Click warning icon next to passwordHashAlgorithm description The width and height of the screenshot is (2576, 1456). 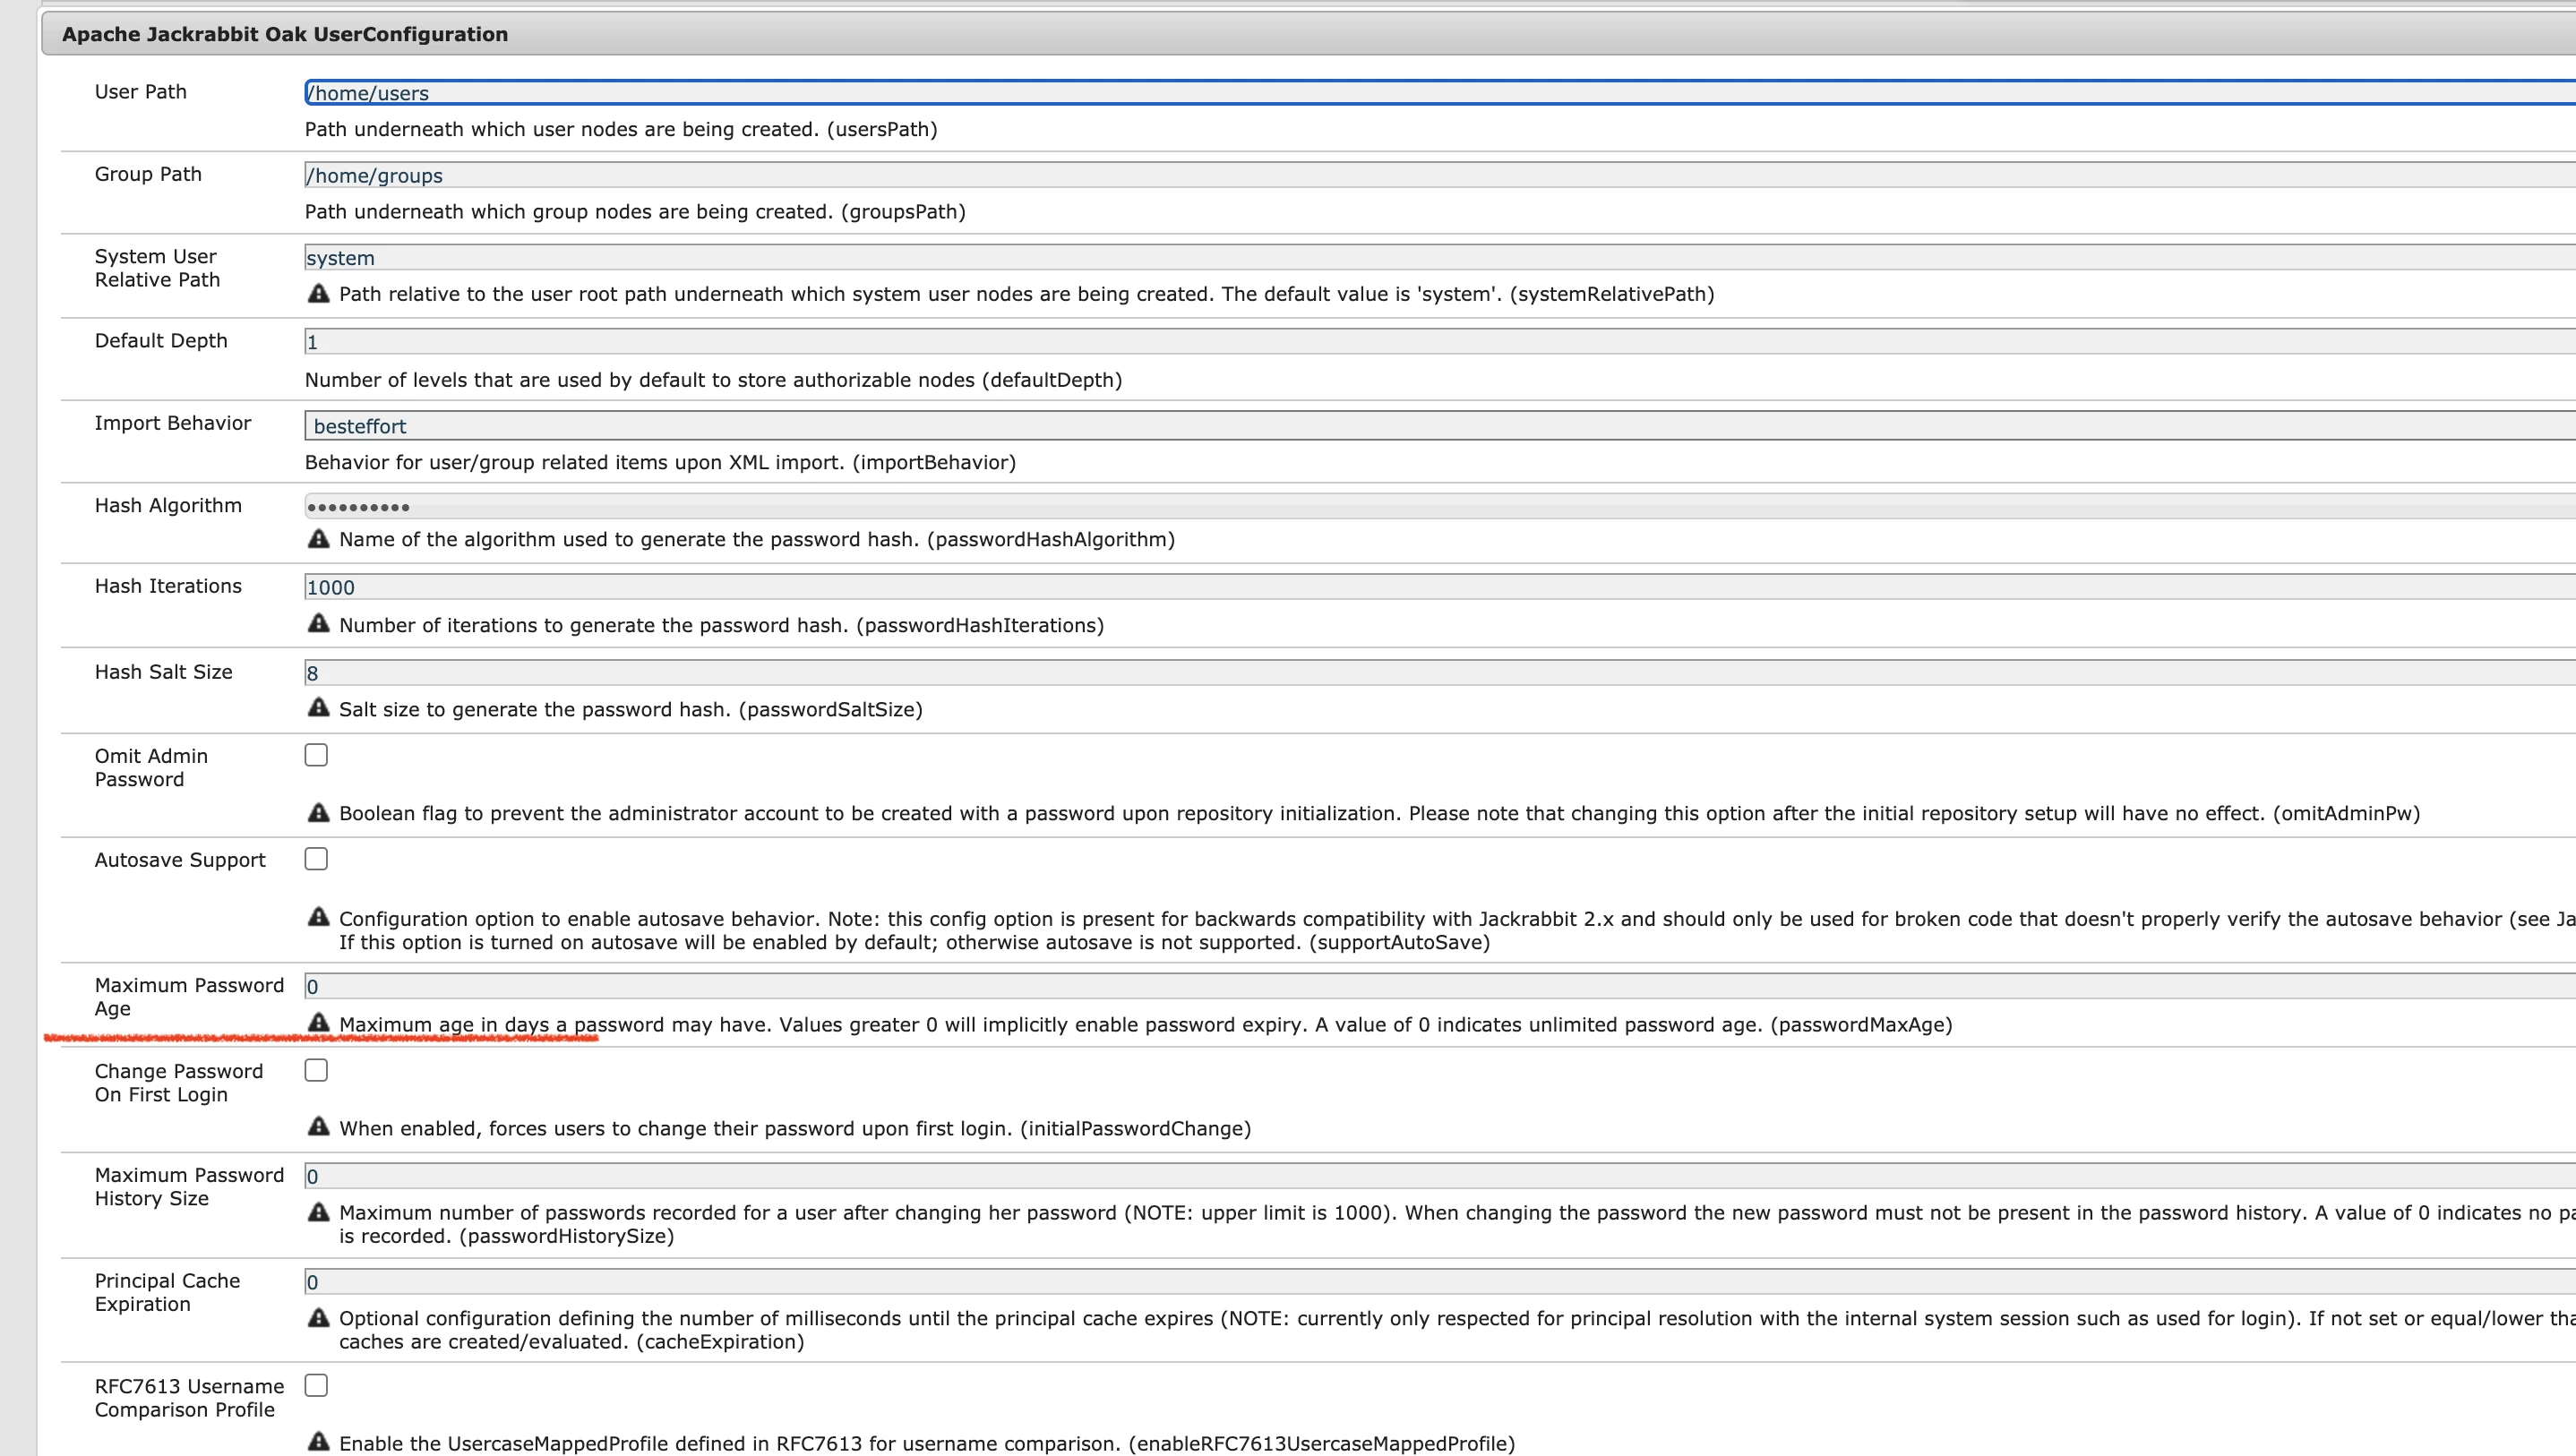(x=318, y=538)
